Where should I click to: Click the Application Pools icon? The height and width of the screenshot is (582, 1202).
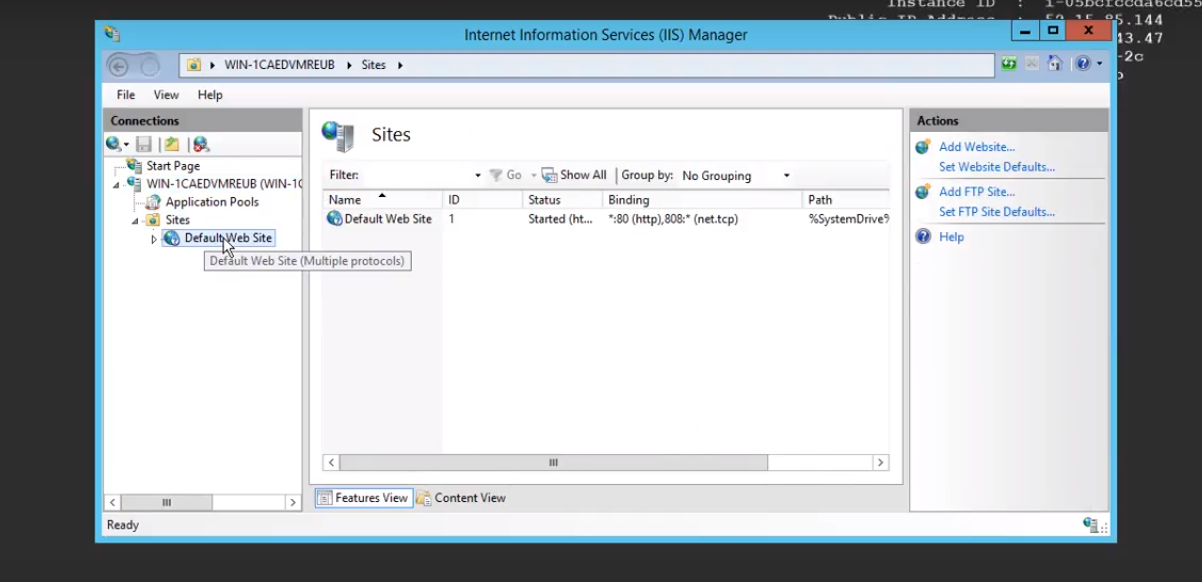tap(153, 202)
